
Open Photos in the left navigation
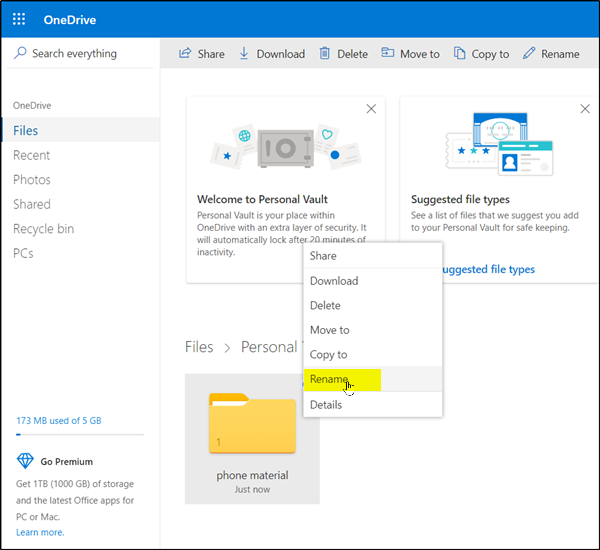click(32, 180)
